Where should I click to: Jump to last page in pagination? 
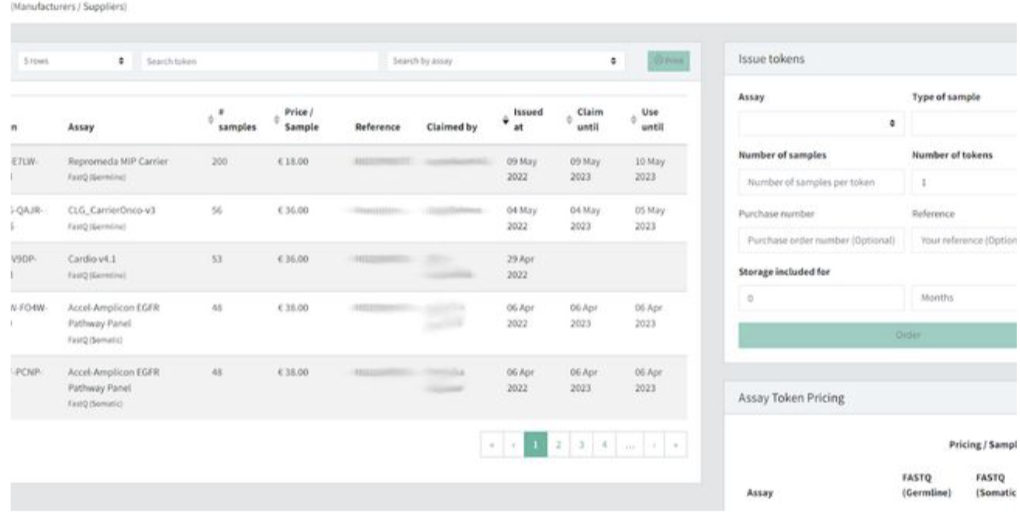(677, 445)
